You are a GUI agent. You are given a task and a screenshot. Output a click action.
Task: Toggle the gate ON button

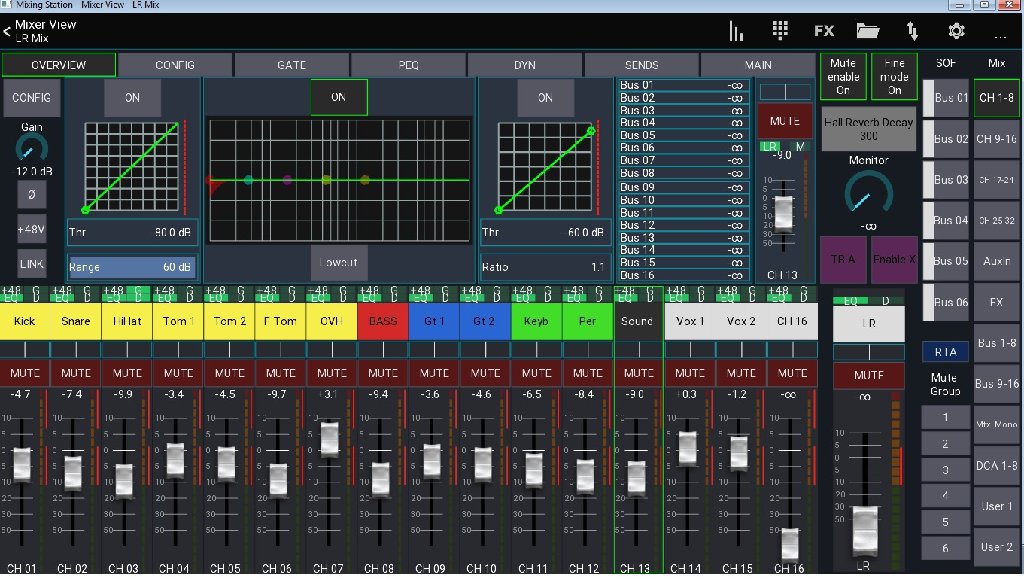(133, 98)
